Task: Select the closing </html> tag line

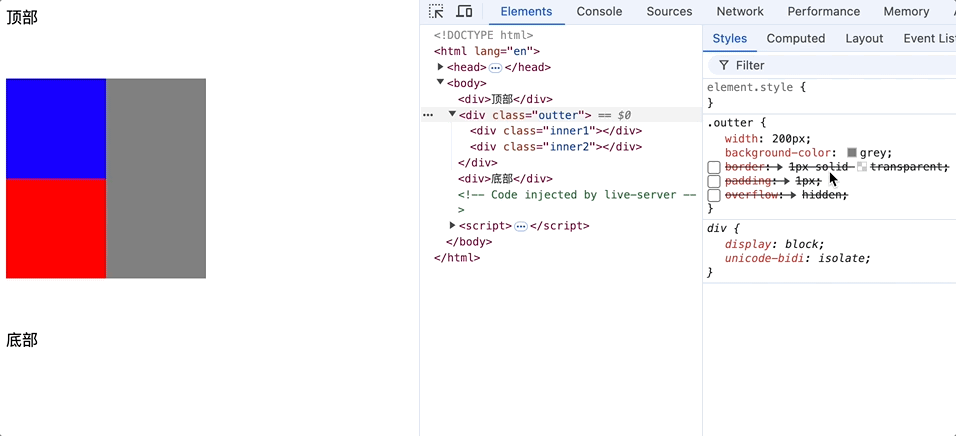Action: [457, 257]
